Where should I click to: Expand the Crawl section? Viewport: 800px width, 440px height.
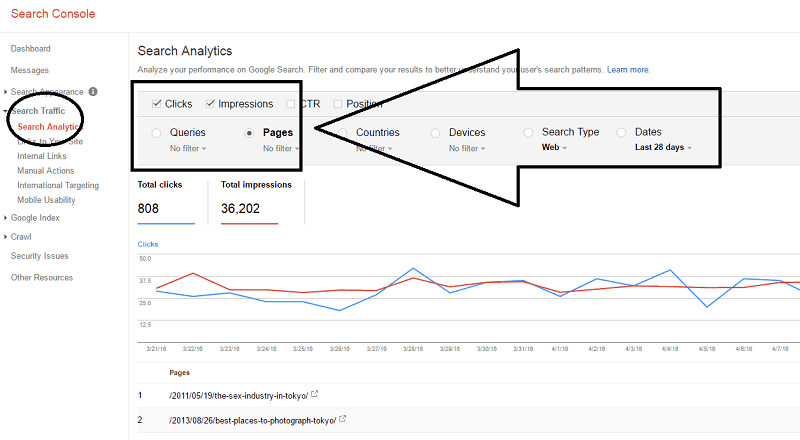tap(21, 237)
